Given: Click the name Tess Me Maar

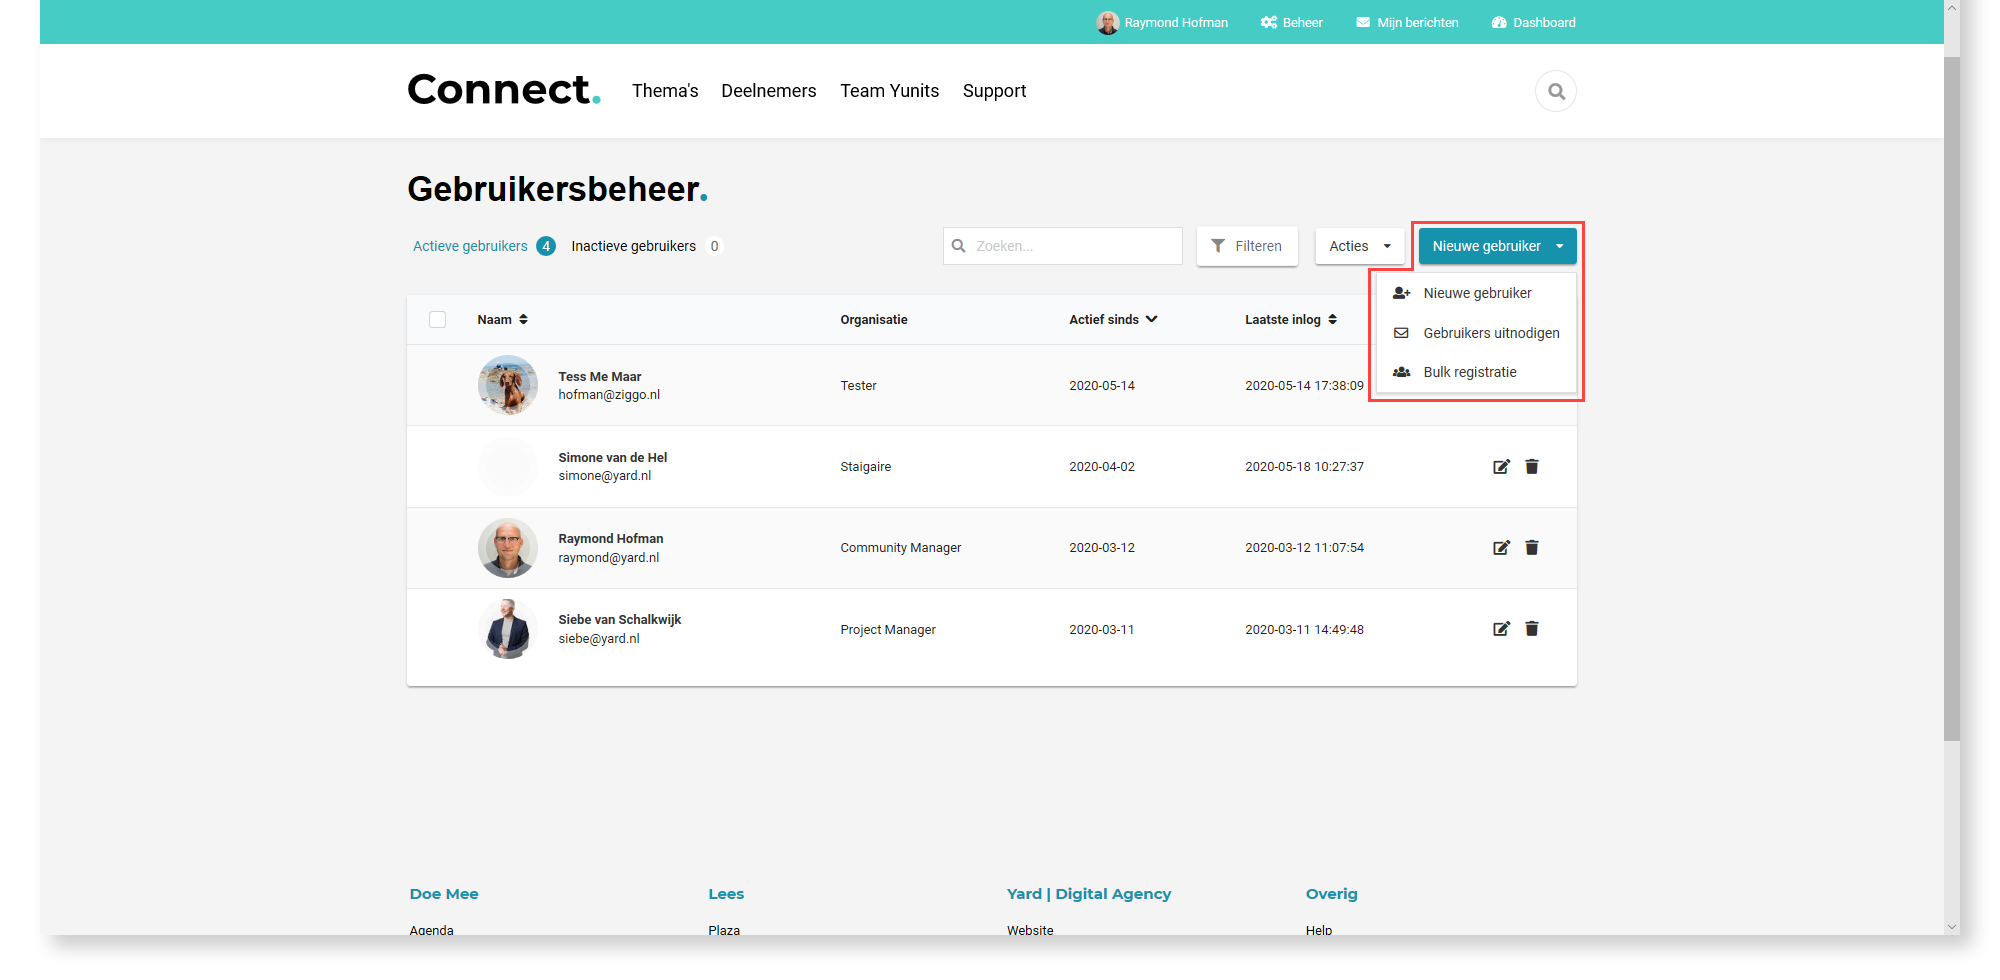Looking at the screenshot, I should click(x=600, y=376).
